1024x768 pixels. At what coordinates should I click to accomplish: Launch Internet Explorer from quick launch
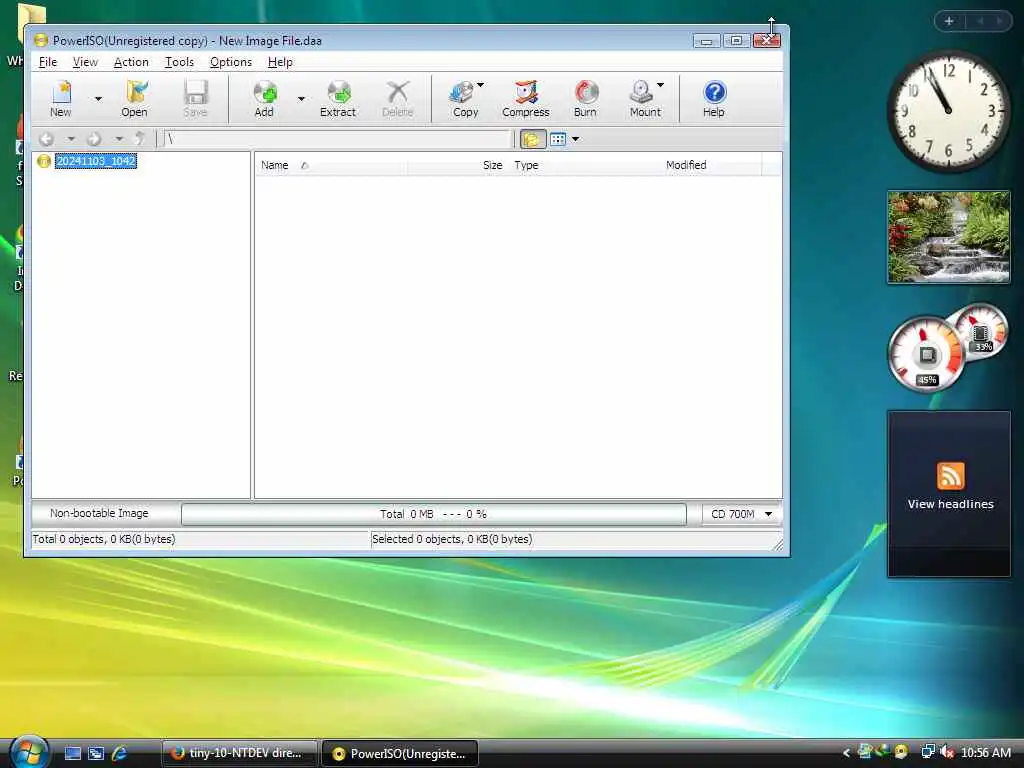point(120,753)
